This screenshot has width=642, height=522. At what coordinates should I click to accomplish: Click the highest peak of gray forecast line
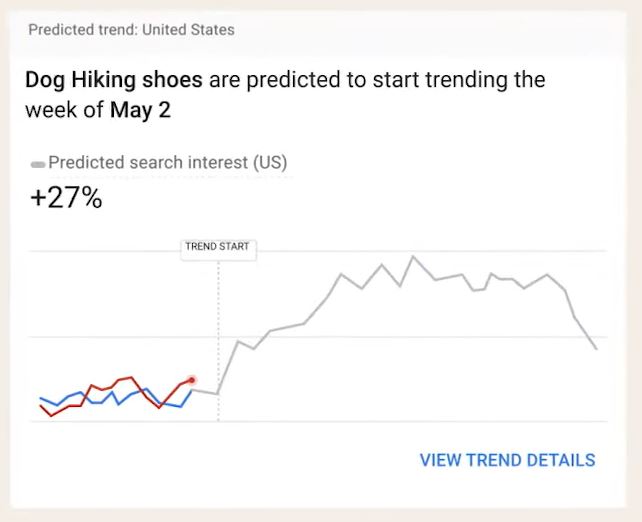pyautogui.click(x=413, y=257)
